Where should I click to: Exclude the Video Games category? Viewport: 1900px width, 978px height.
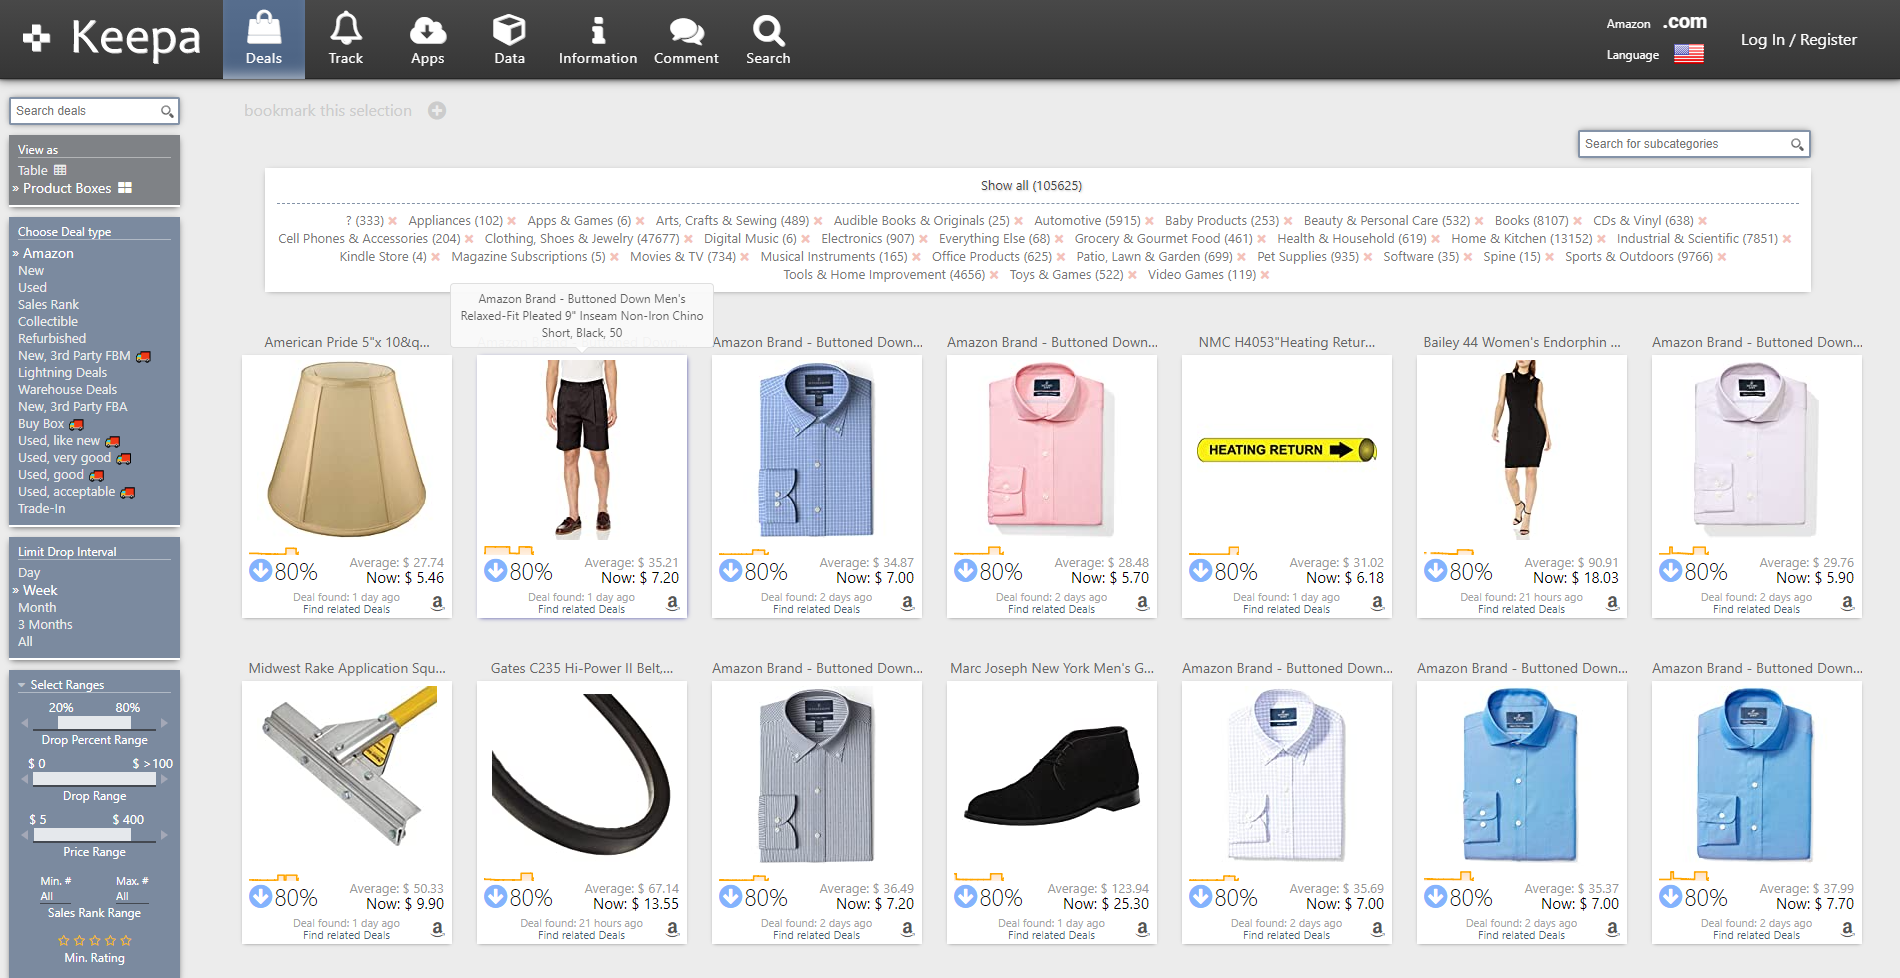pos(1265,275)
